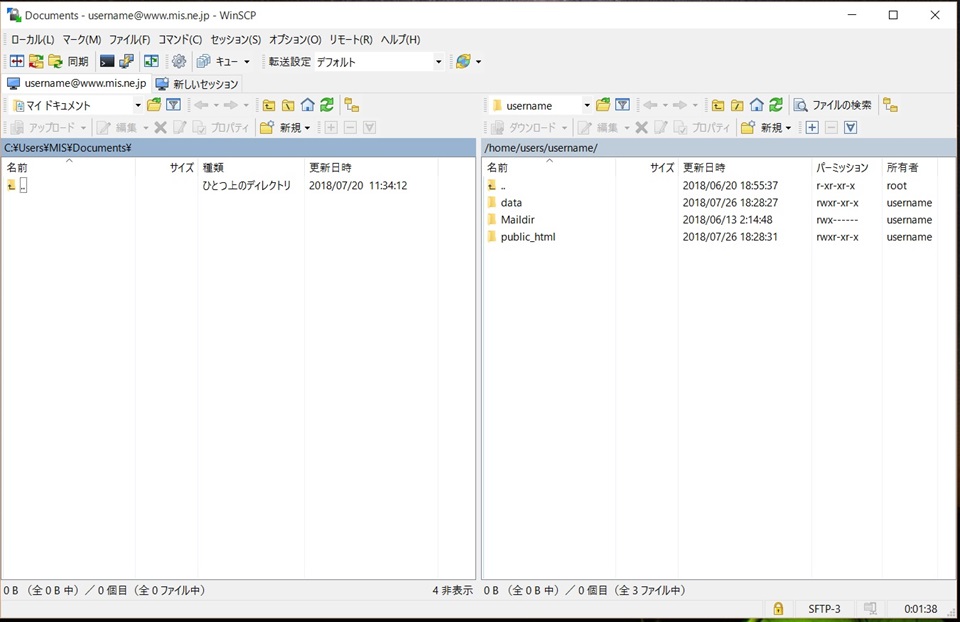Go to local root directory icon
Image resolution: width=960 pixels, height=622 pixels.
tap(288, 105)
